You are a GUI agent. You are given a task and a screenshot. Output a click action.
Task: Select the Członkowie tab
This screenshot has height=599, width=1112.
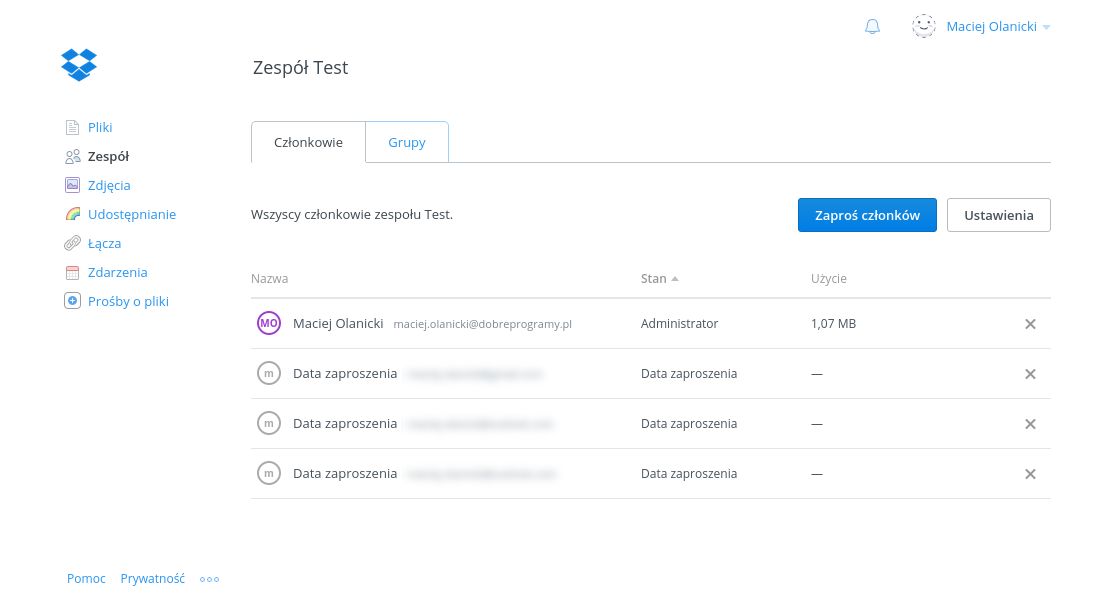[x=308, y=142]
